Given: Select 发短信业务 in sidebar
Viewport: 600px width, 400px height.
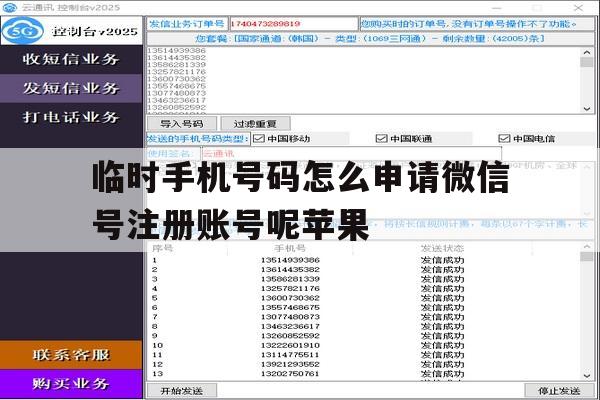Looking at the screenshot, I should [71, 88].
